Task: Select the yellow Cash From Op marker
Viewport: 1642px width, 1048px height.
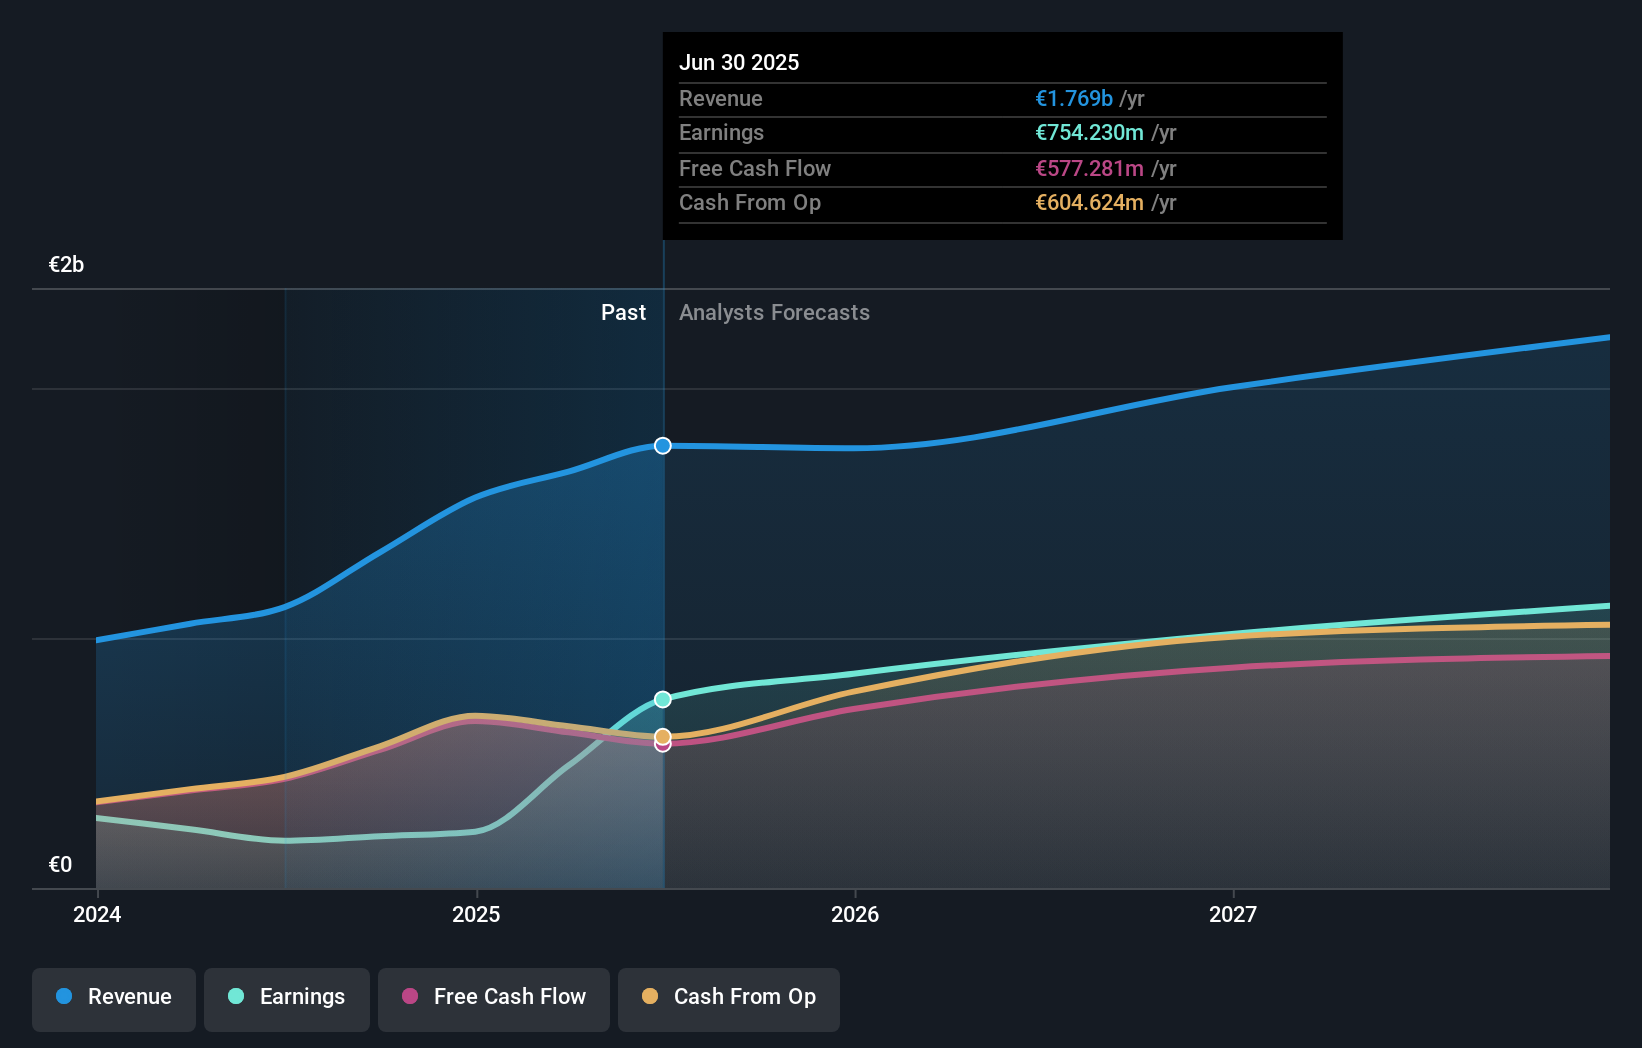Action: click(662, 735)
